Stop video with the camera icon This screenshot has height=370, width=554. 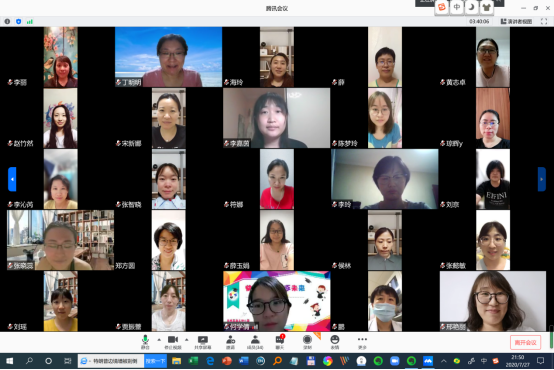click(173, 342)
